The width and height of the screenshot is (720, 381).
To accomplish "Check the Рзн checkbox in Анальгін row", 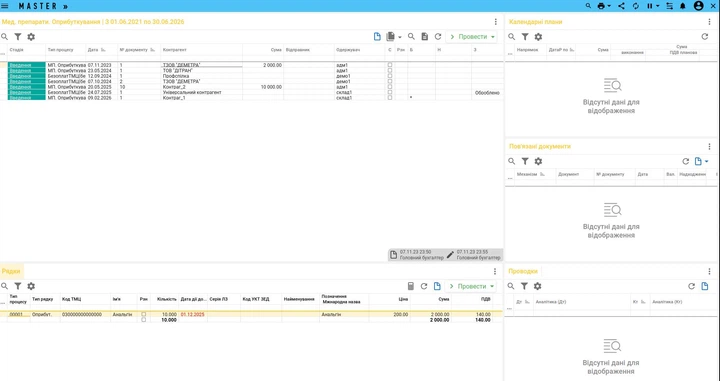I will coord(144,314).
